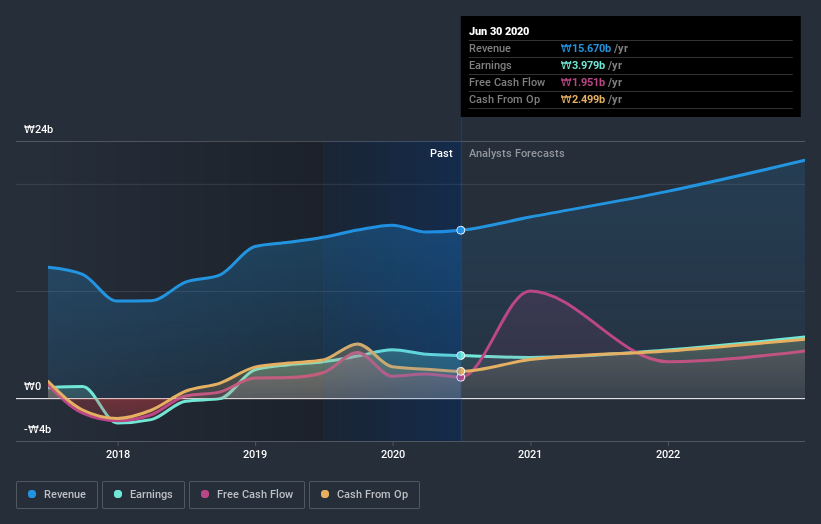Toggle the Earnings series in legend
Viewport: 821px width, 524px height.
click(x=143, y=495)
